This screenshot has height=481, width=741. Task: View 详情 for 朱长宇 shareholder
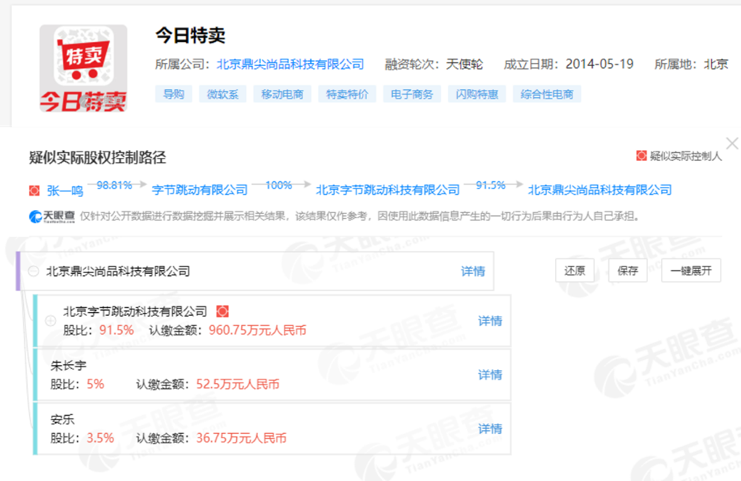tap(490, 375)
